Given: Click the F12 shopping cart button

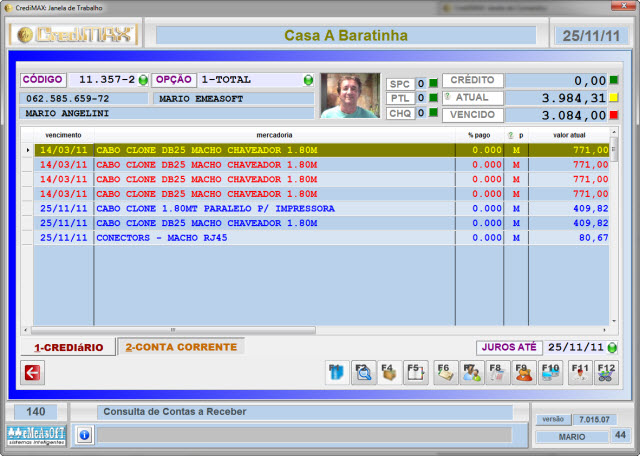Looking at the screenshot, I should (606, 373).
